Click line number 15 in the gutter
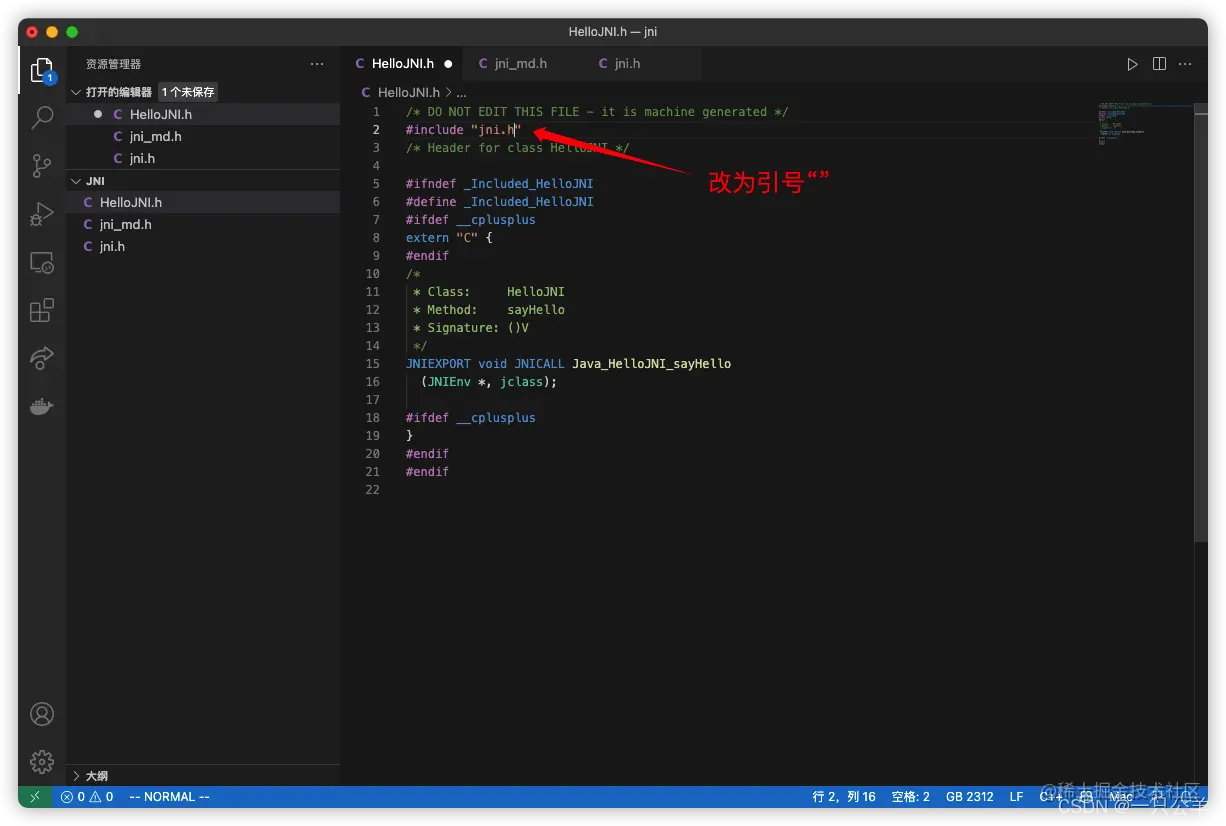 pyautogui.click(x=373, y=364)
